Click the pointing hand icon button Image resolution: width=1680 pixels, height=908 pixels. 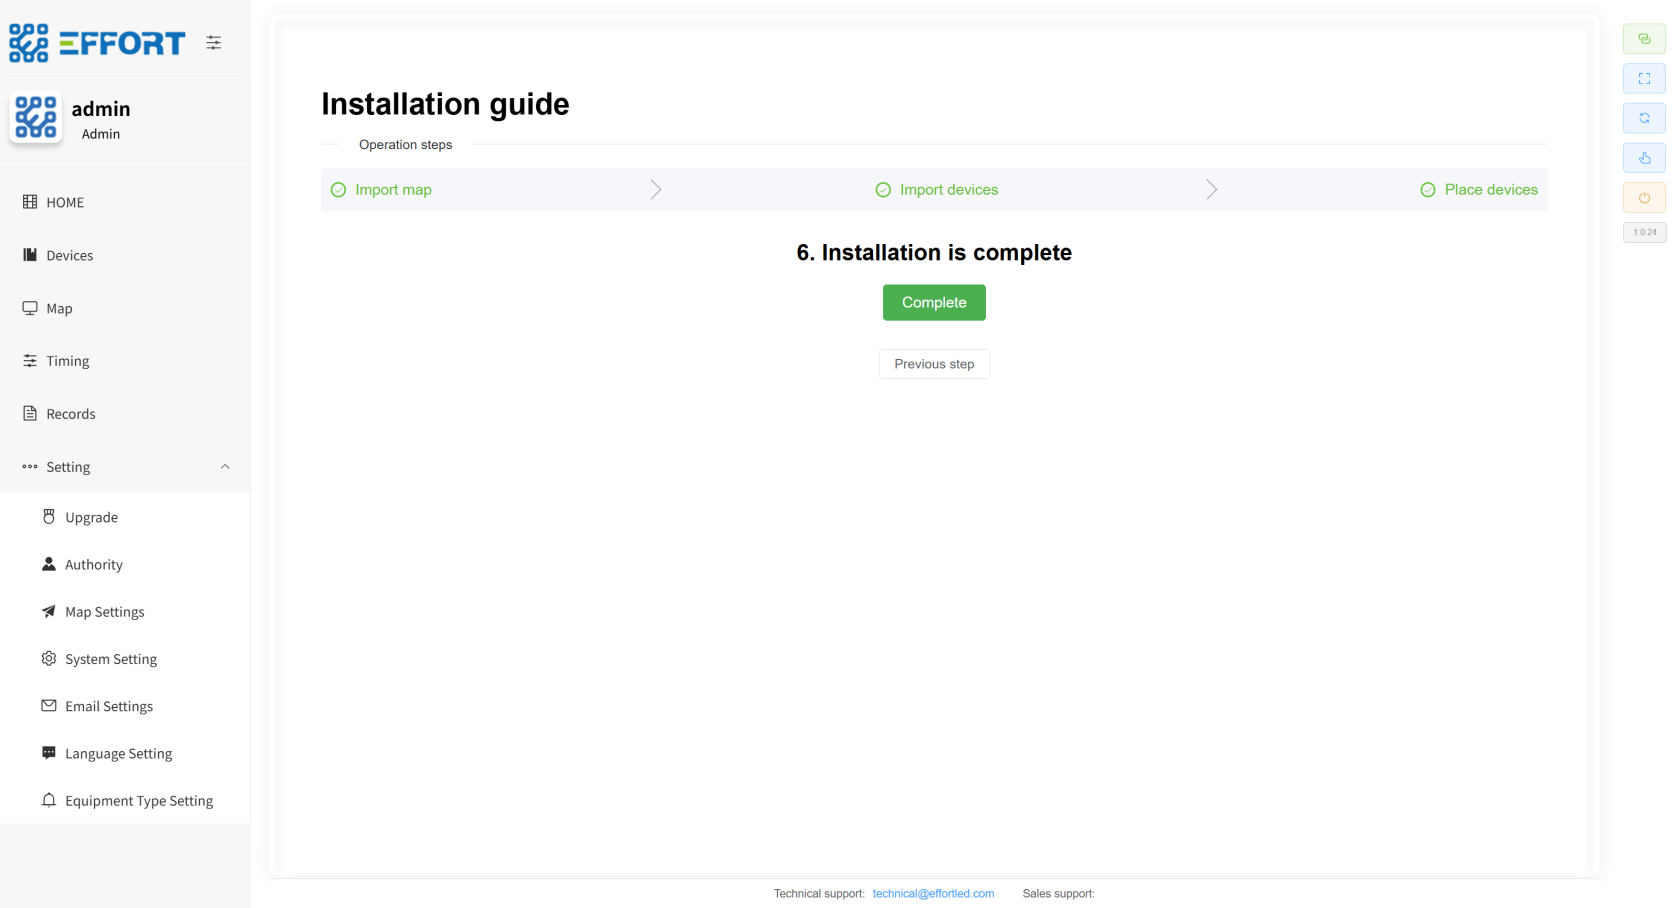pyautogui.click(x=1644, y=158)
